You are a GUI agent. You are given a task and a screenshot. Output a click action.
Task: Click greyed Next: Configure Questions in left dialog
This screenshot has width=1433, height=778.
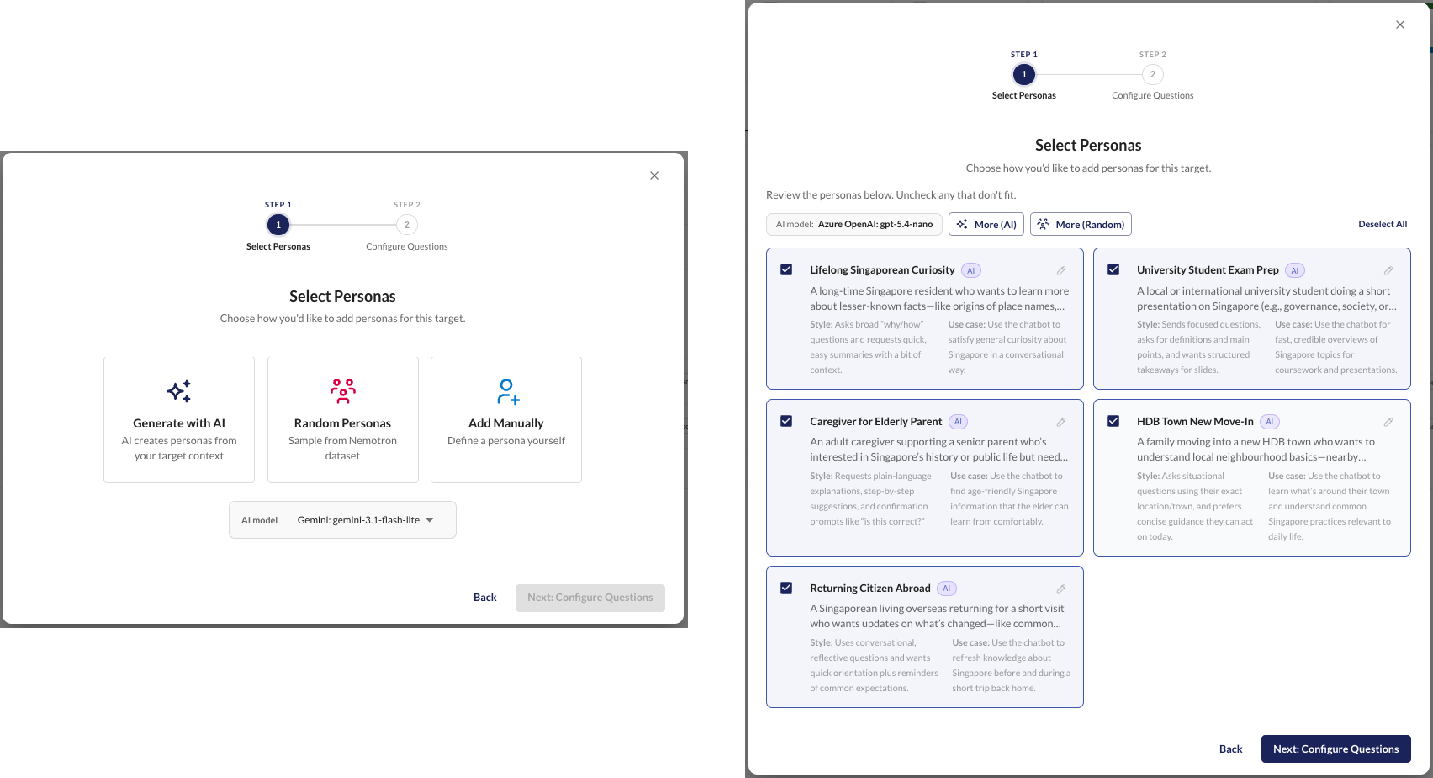coord(590,597)
